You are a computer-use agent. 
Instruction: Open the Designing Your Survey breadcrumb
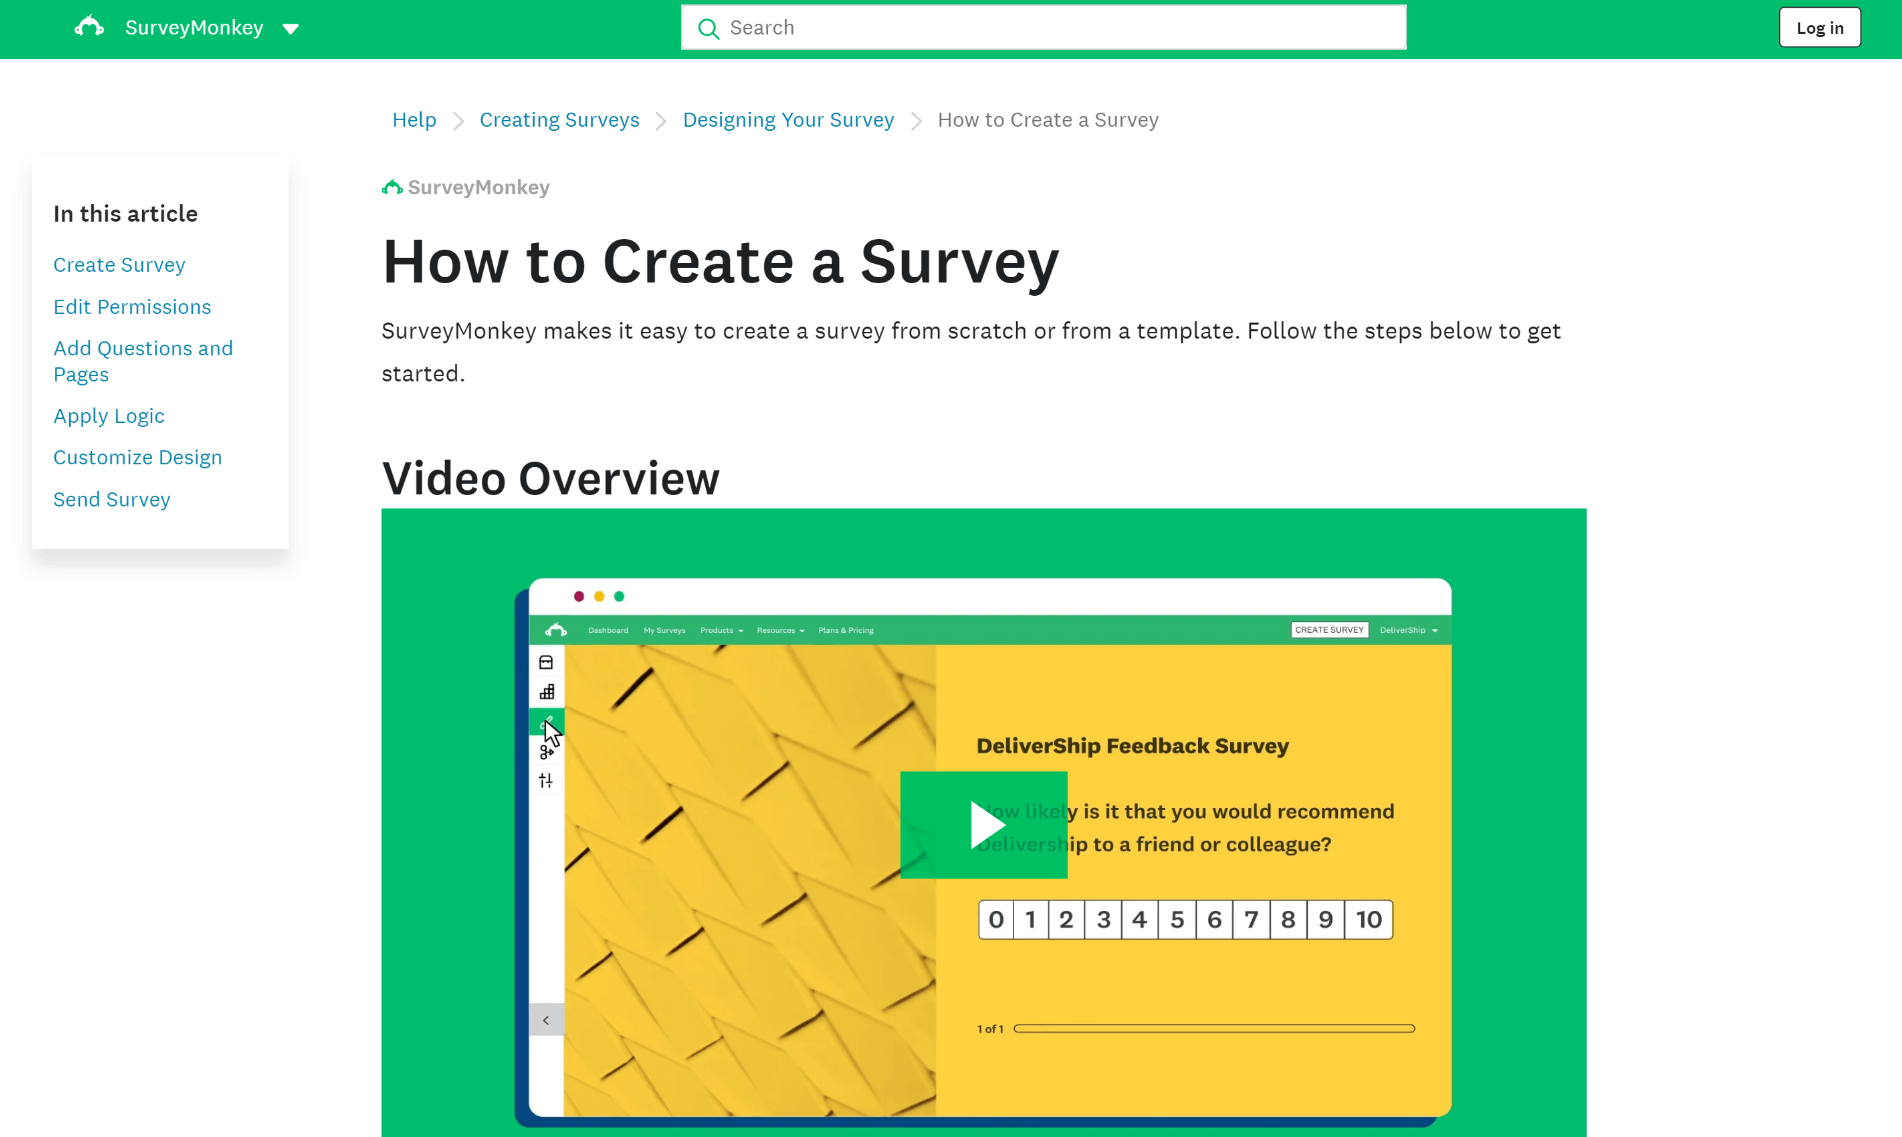(788, 120)
